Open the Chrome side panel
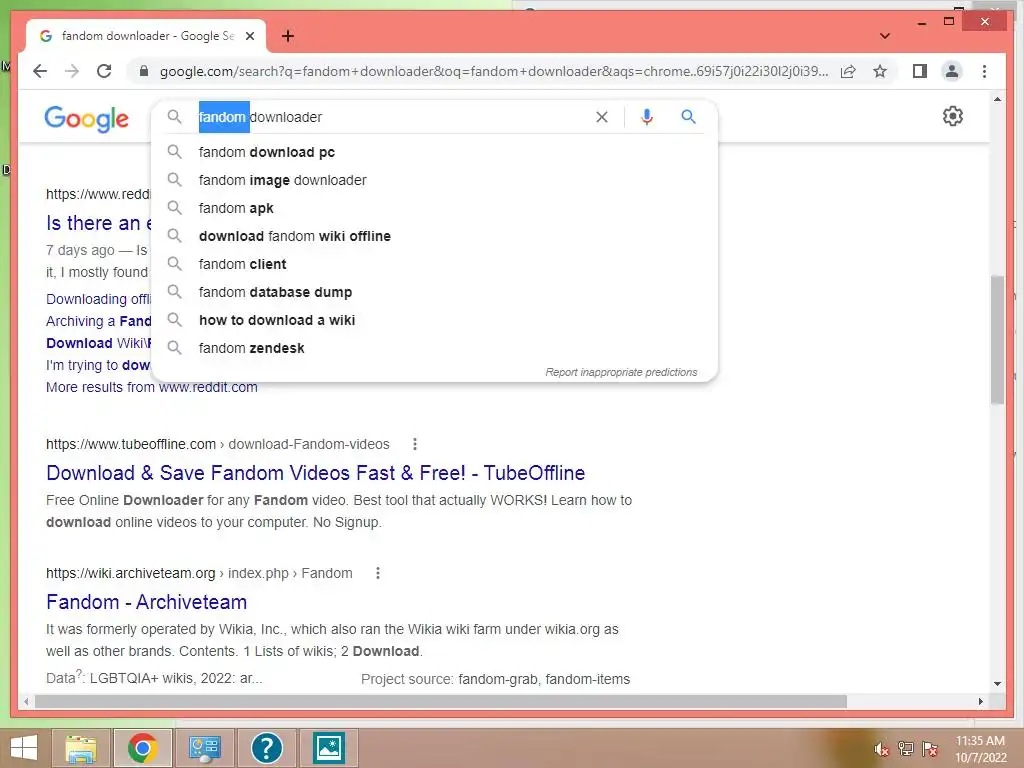1024x768 pixels. 920,71
